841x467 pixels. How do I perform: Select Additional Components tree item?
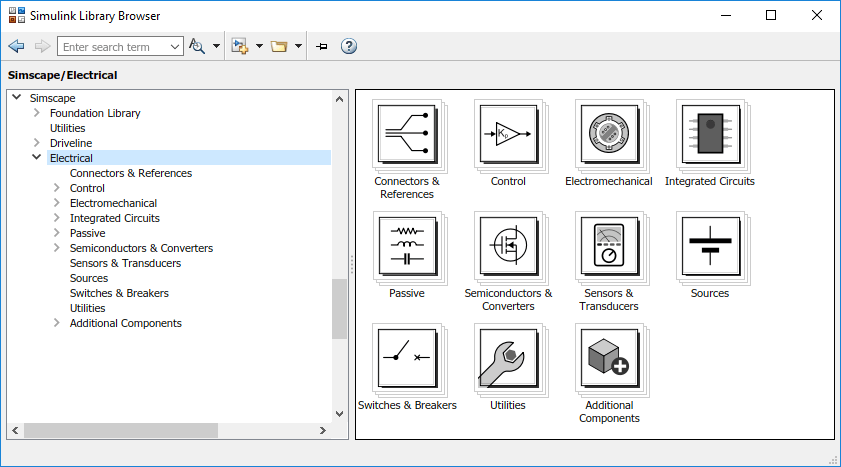pyautogui.click(x=126, y=323)
